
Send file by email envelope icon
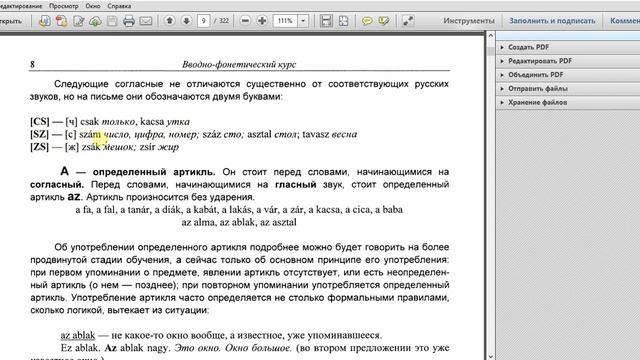coord(146,21)
